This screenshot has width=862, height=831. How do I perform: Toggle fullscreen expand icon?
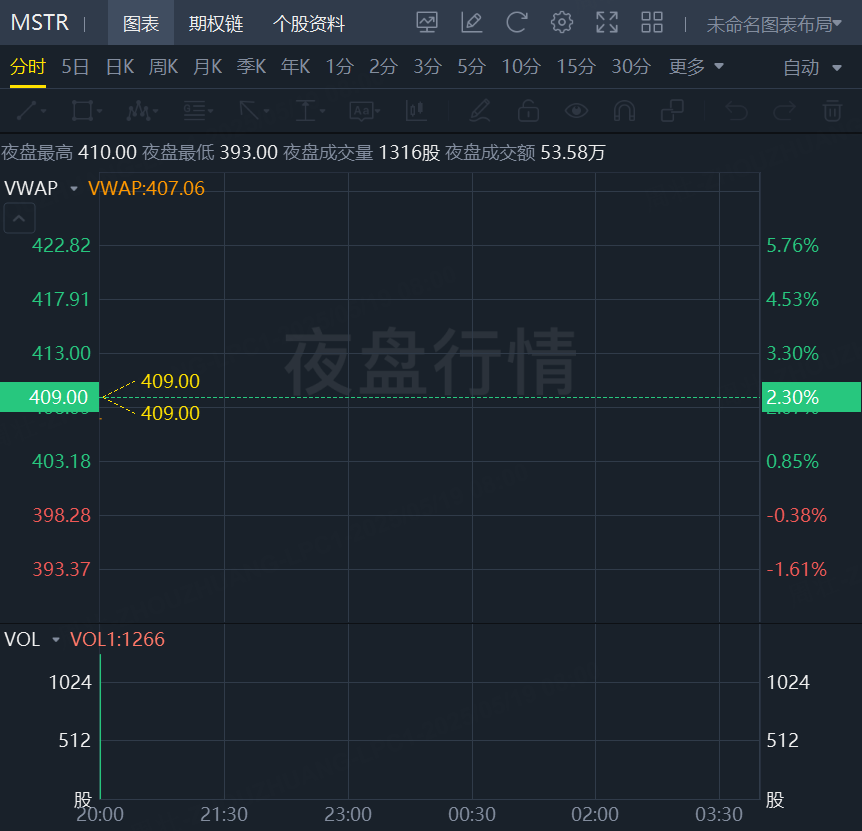point(607,23)
